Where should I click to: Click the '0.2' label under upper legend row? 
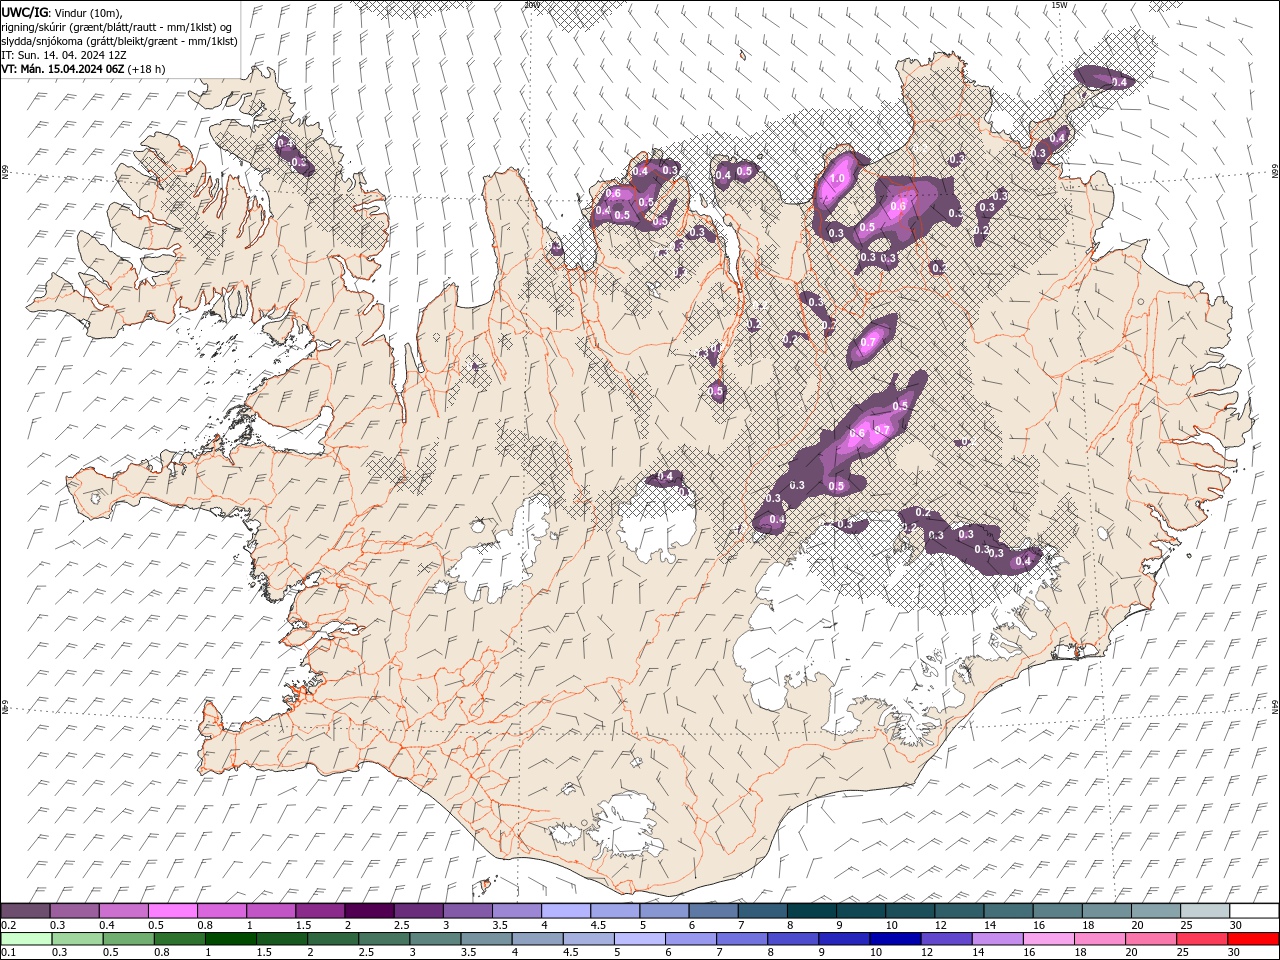[8, 925]
